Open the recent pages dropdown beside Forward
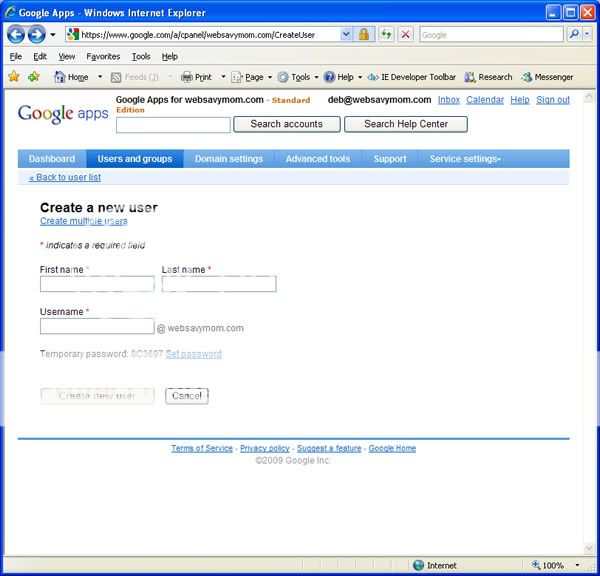The width and height of the screenshot is (600, 576). click(53, 35)
